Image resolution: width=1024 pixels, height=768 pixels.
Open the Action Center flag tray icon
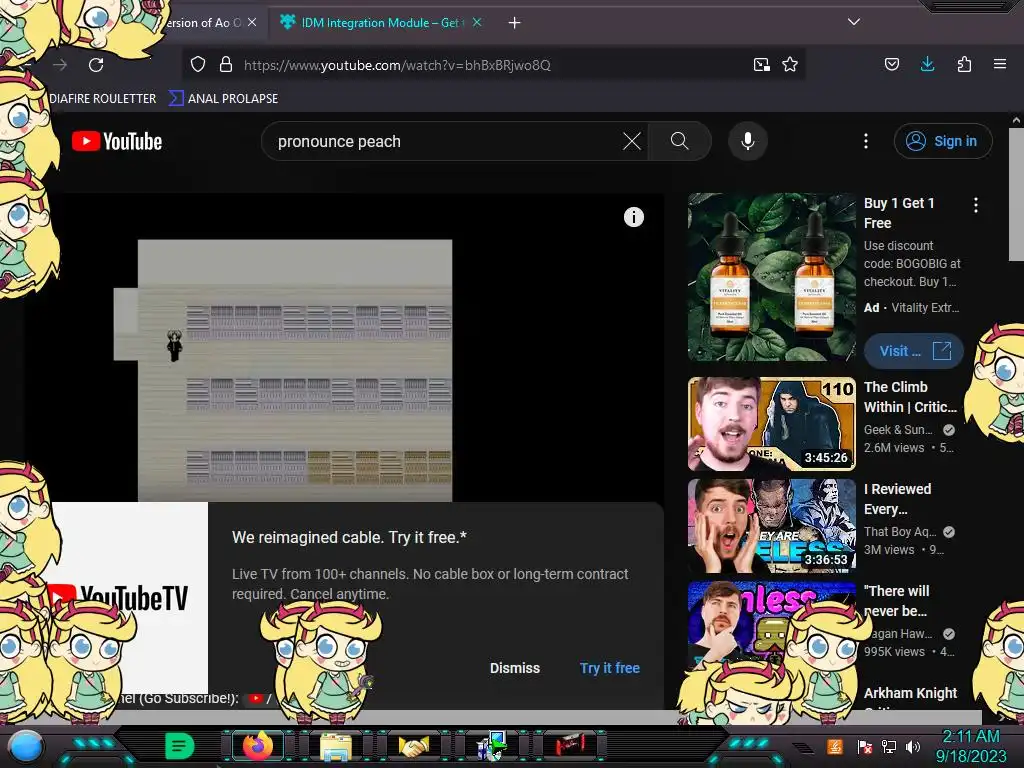point(864,746)
